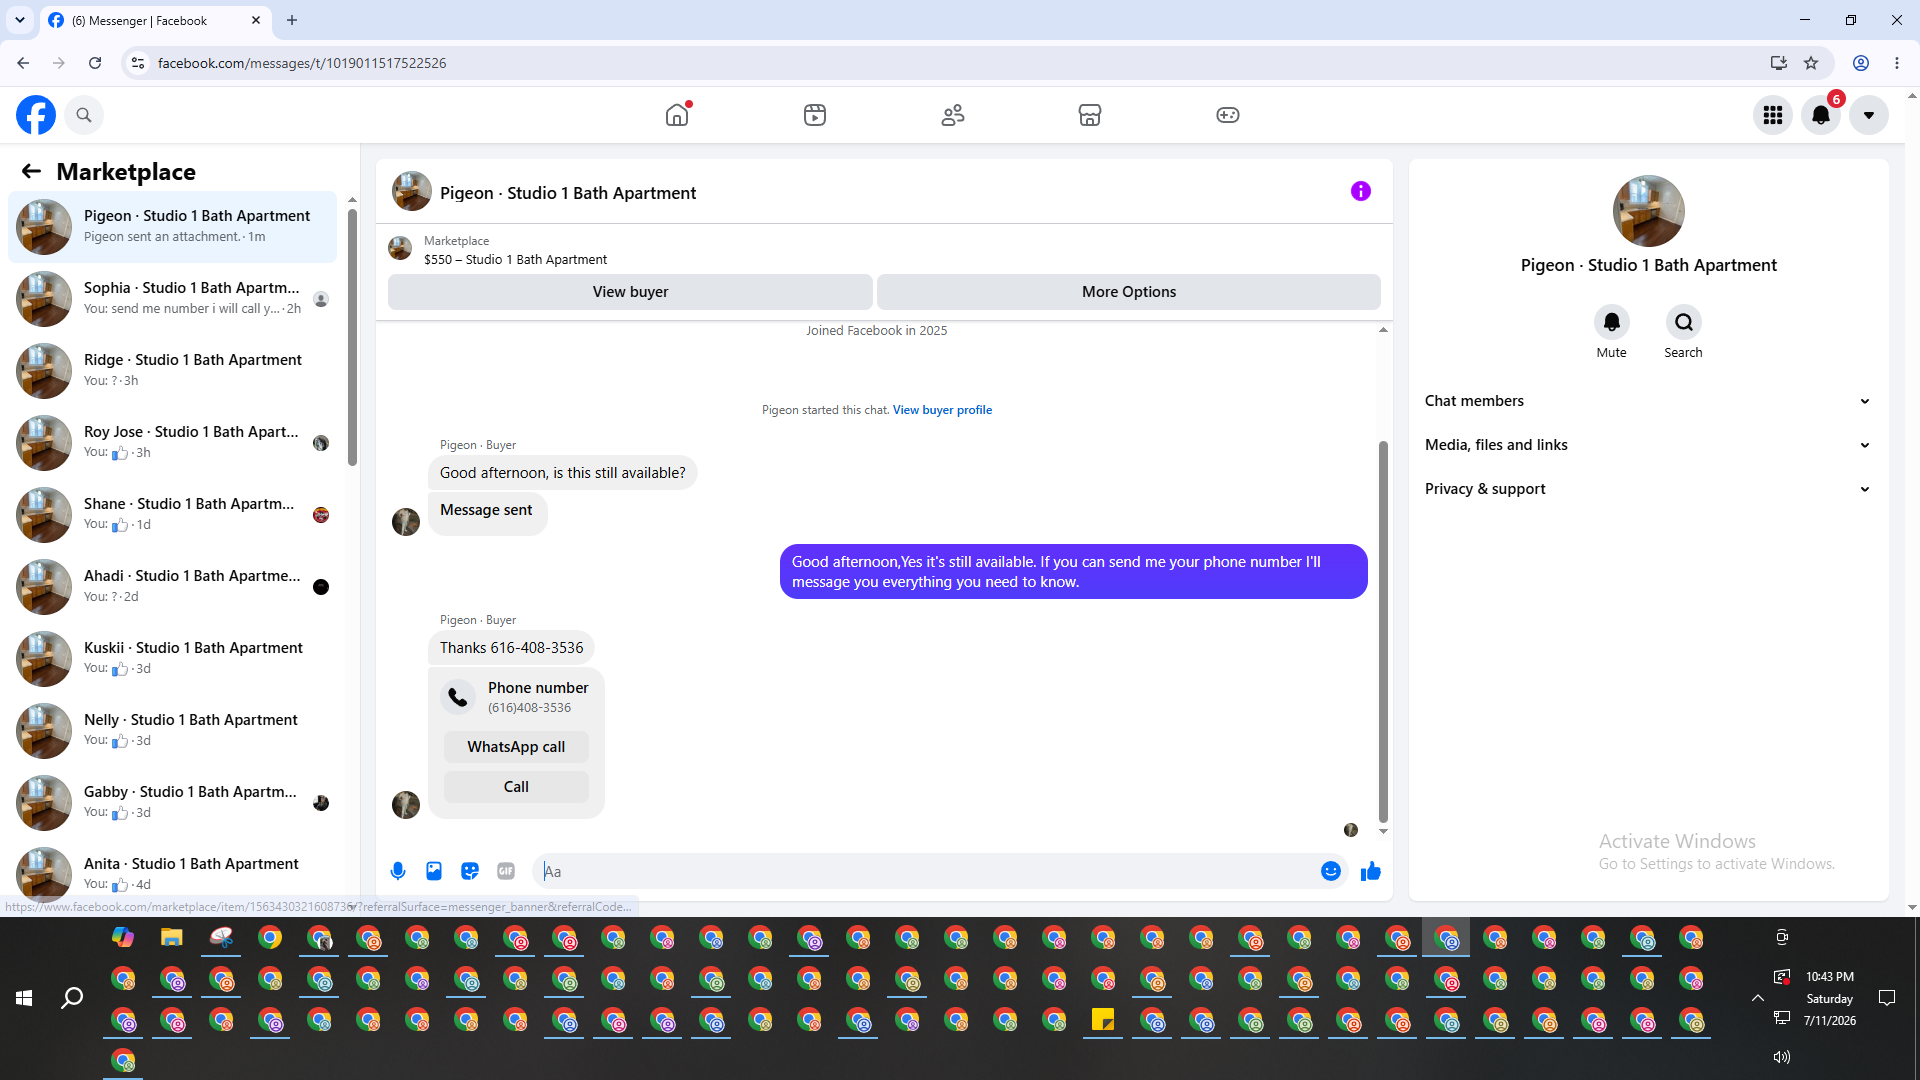Choose a GIF icon
This screenshot has height=1080, width=1920.
[506, 871]
